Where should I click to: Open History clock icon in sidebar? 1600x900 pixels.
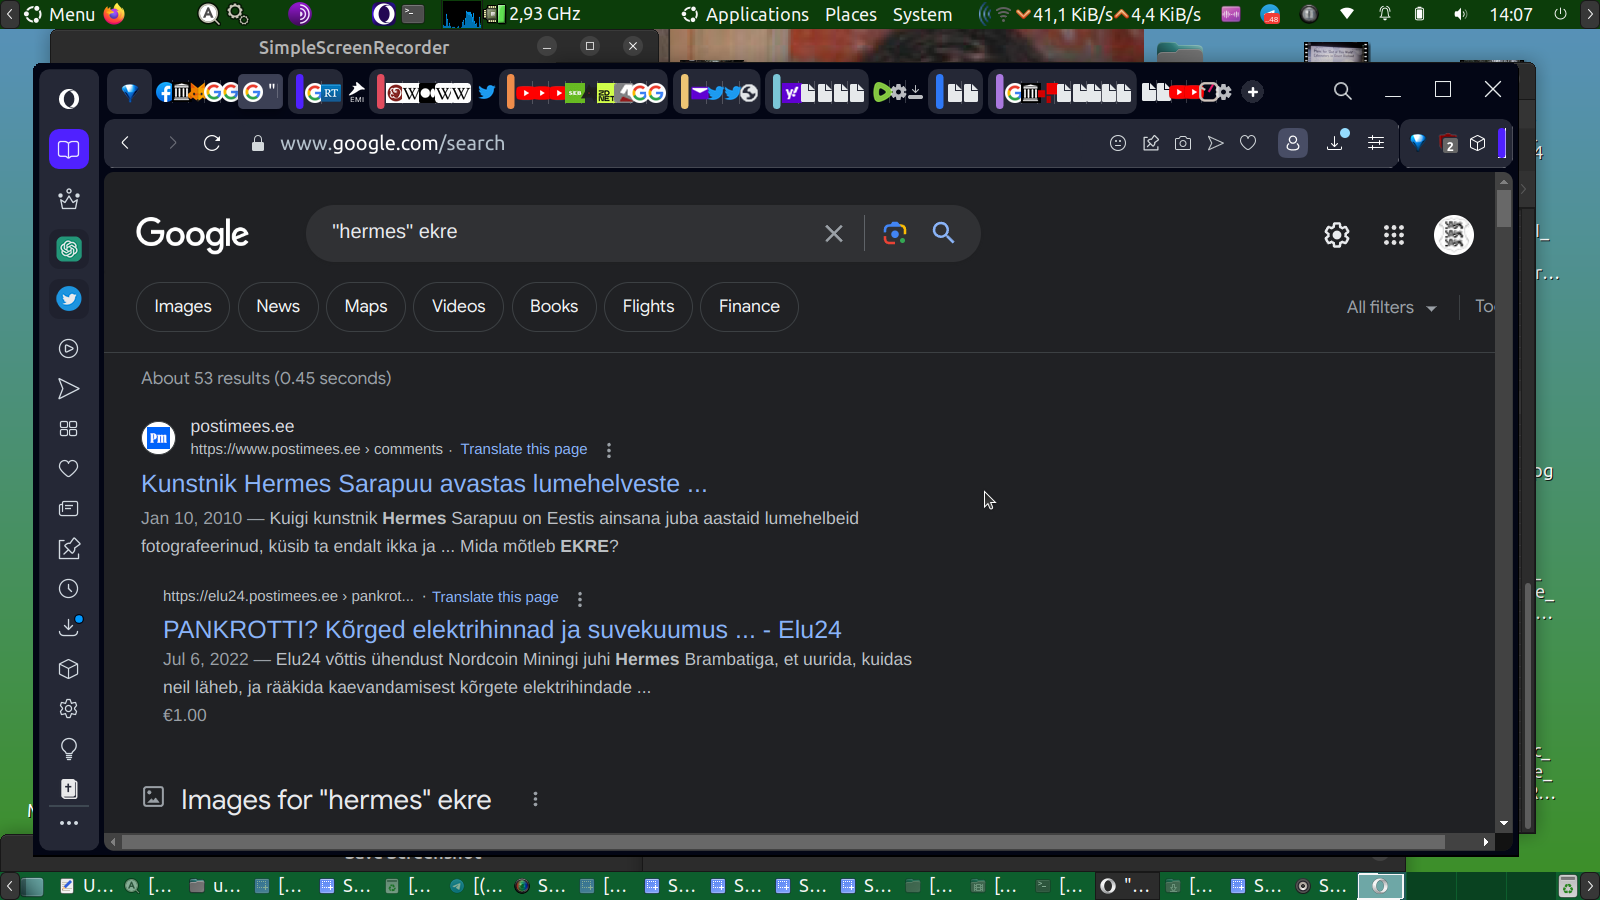(x=69, y=589)
